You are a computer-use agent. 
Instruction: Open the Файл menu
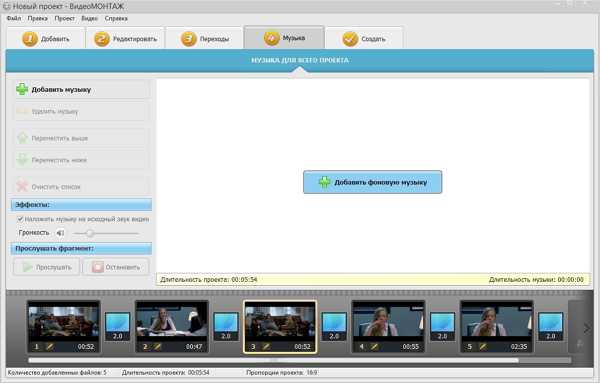(14, 18)
